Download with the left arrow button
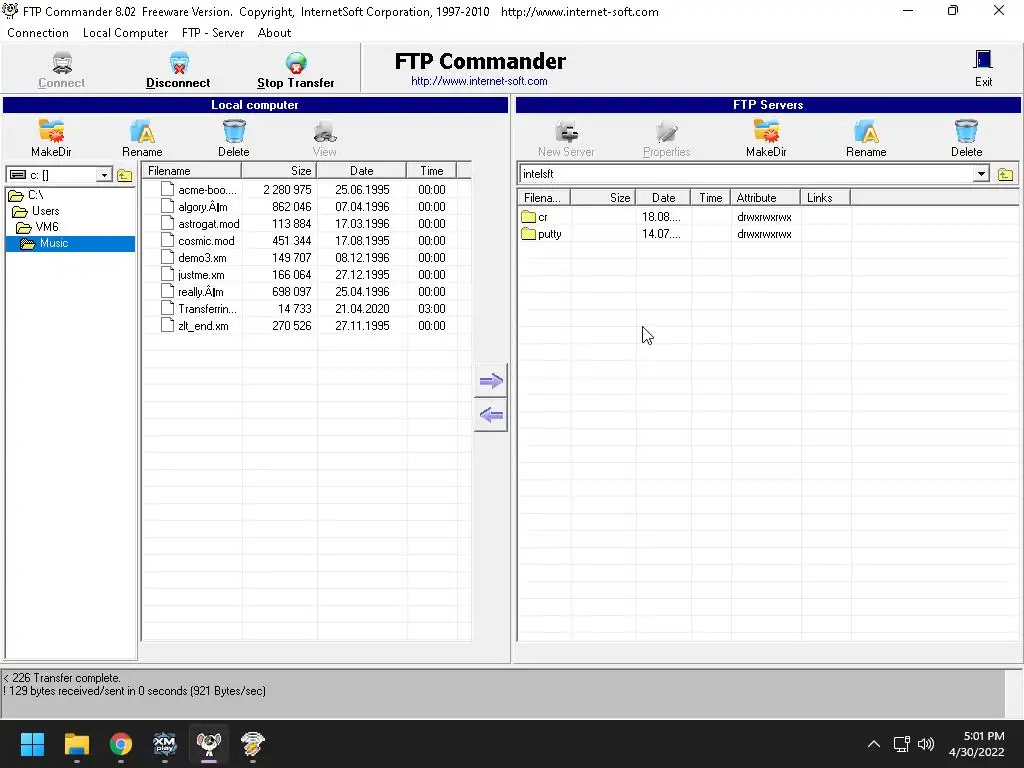This screenshot has width=1024, height=768. [490, 415]
